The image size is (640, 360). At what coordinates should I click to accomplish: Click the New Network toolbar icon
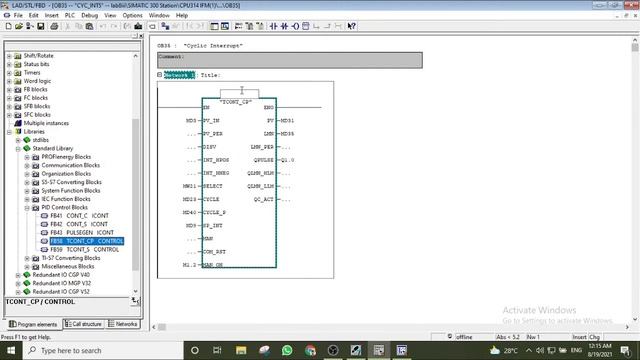coord(238,26)
